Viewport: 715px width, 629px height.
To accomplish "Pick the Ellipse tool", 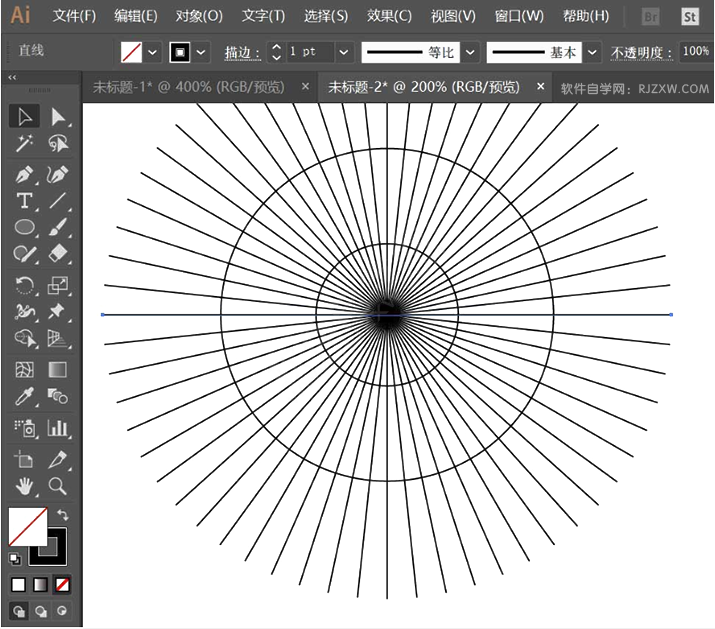I will point(26,228).
